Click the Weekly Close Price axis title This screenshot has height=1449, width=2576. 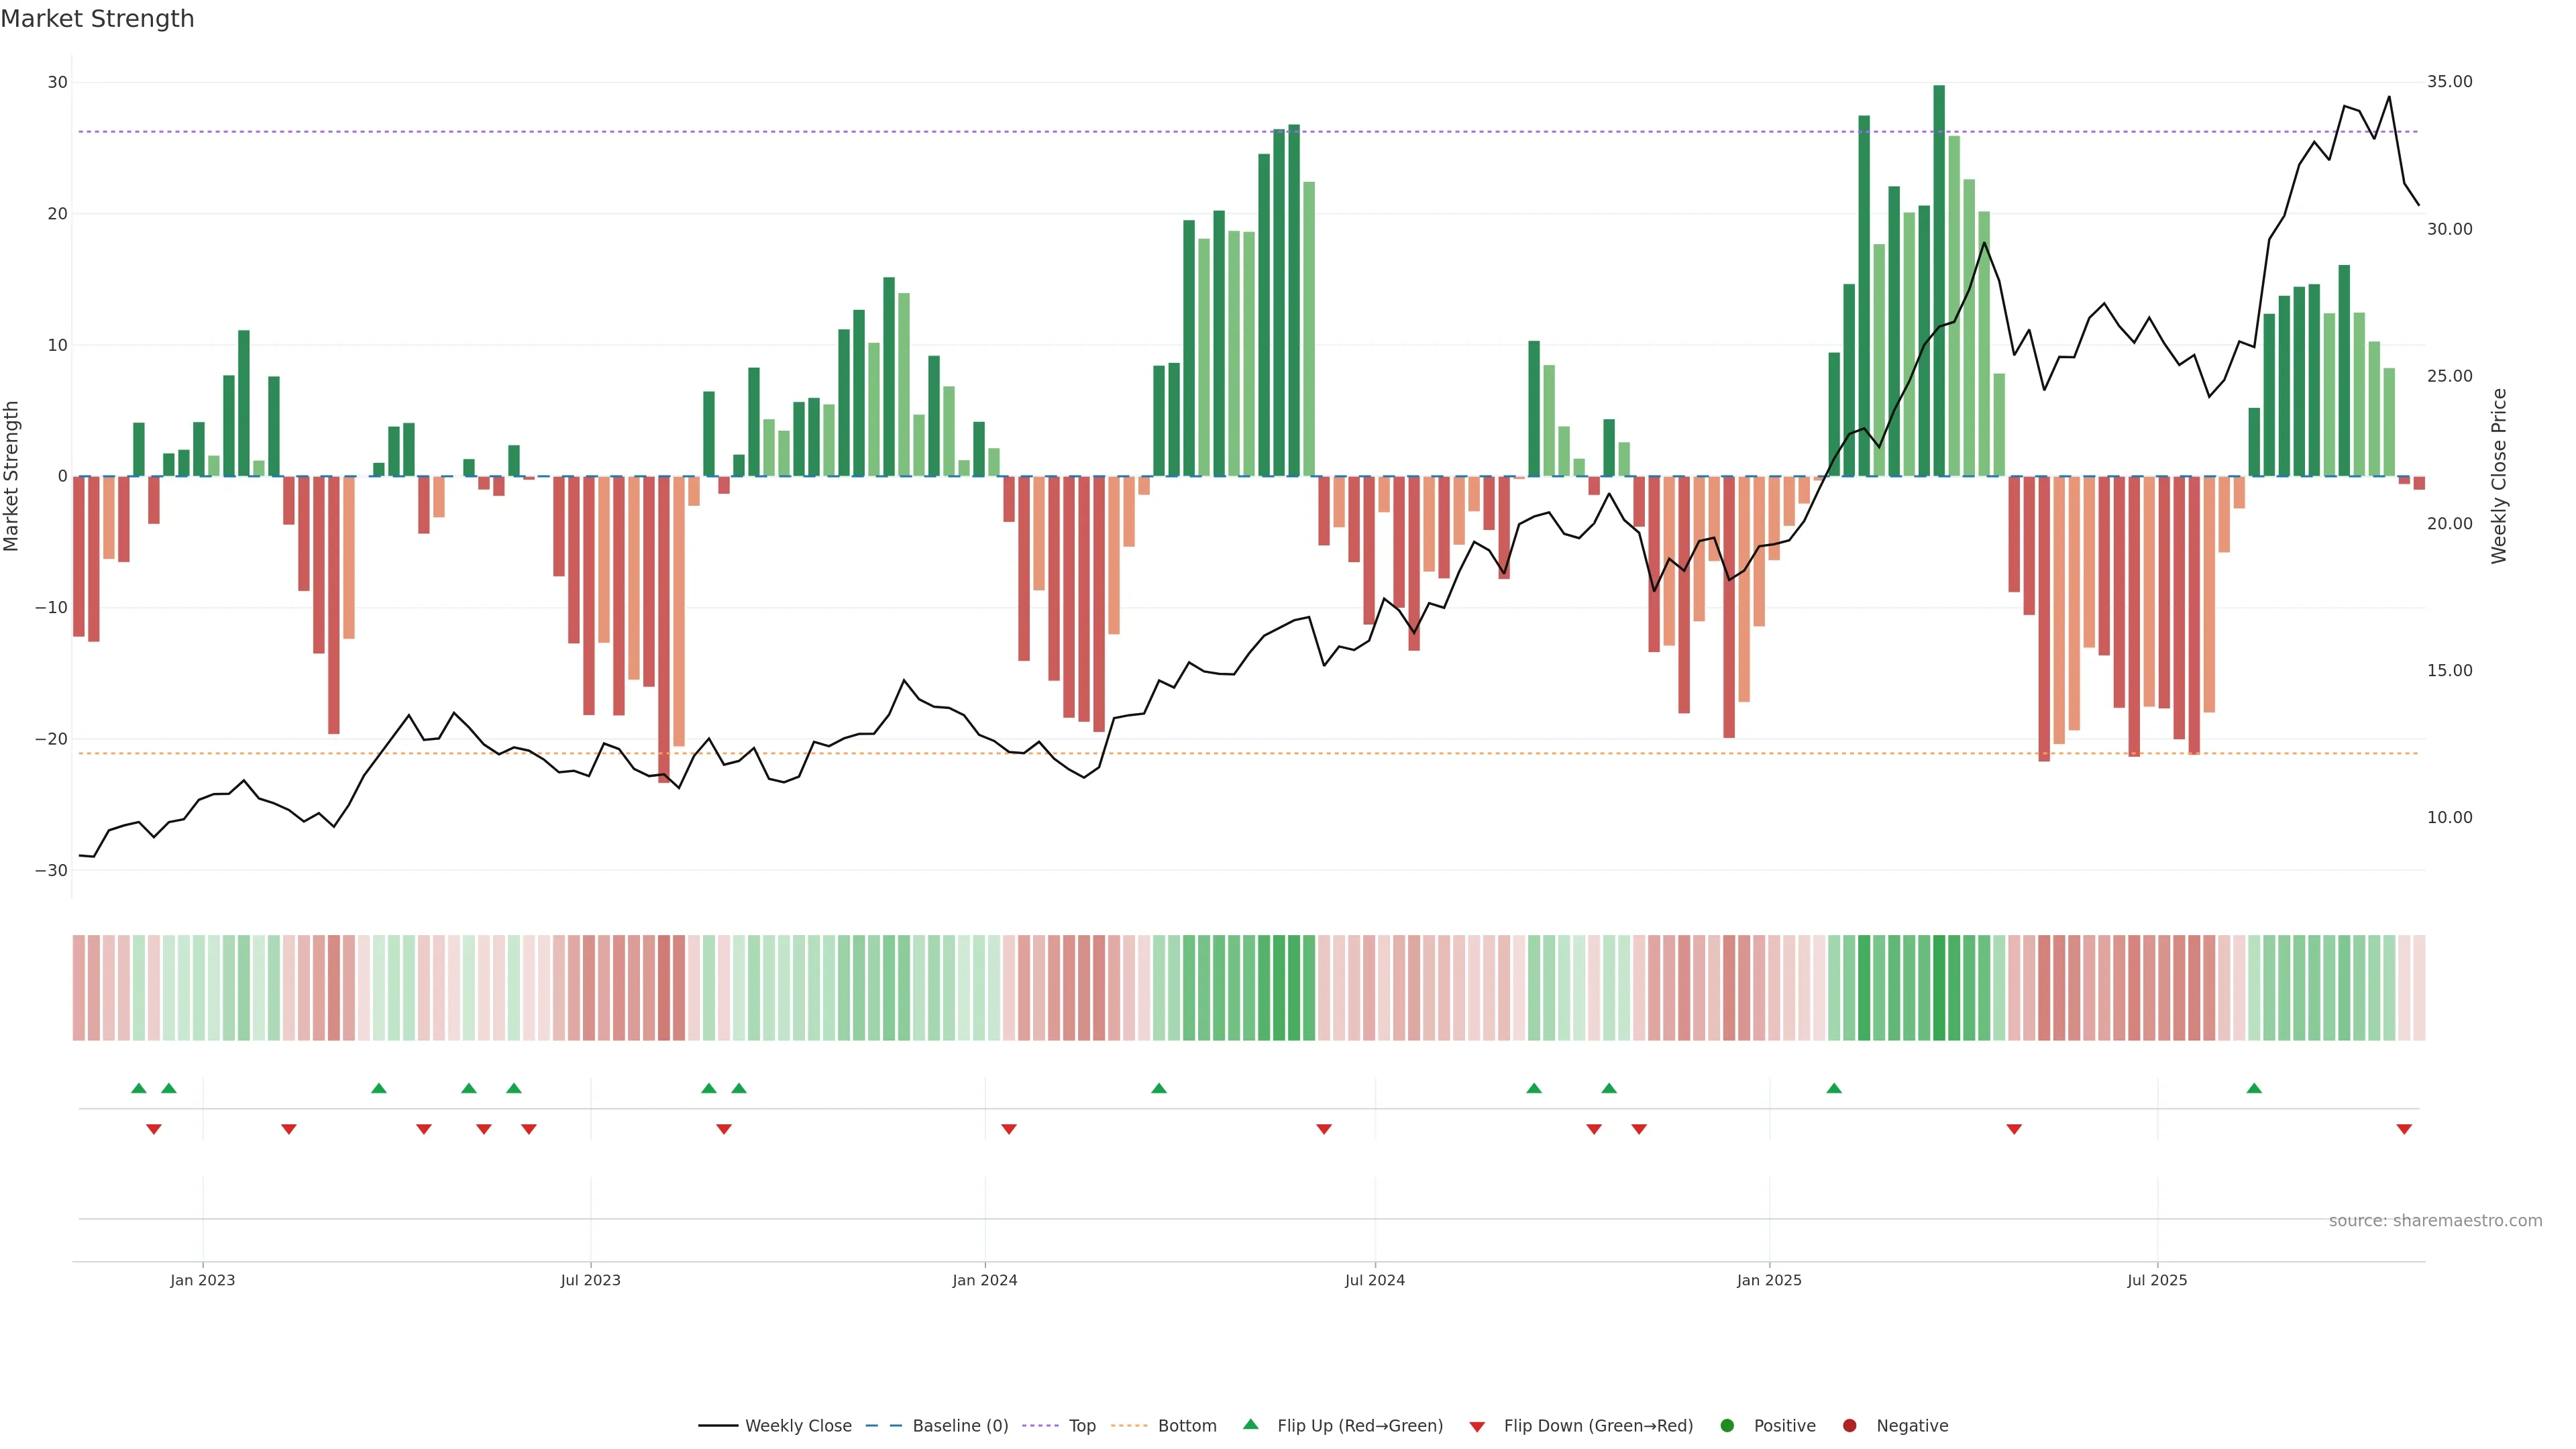pos(2499,476)
